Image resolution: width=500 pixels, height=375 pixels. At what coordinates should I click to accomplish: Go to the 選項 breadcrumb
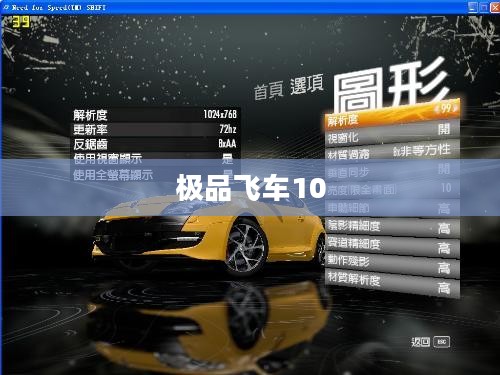coord(307,85)
